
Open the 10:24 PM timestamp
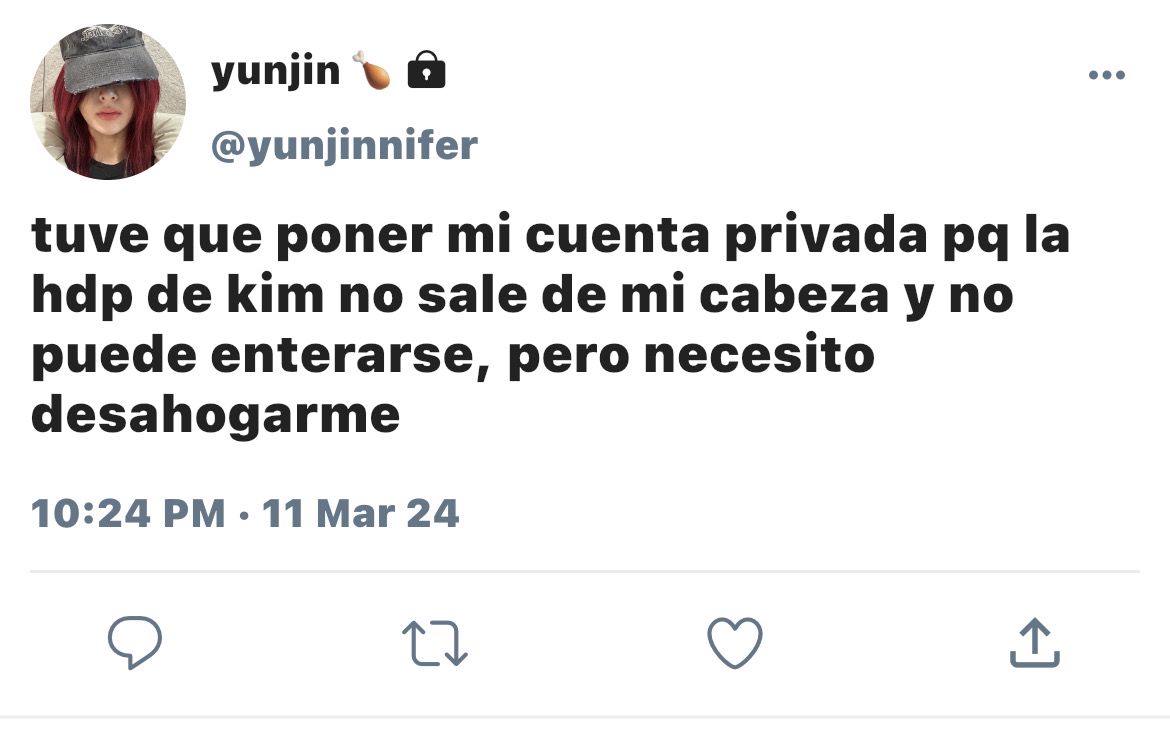point(128,513)
